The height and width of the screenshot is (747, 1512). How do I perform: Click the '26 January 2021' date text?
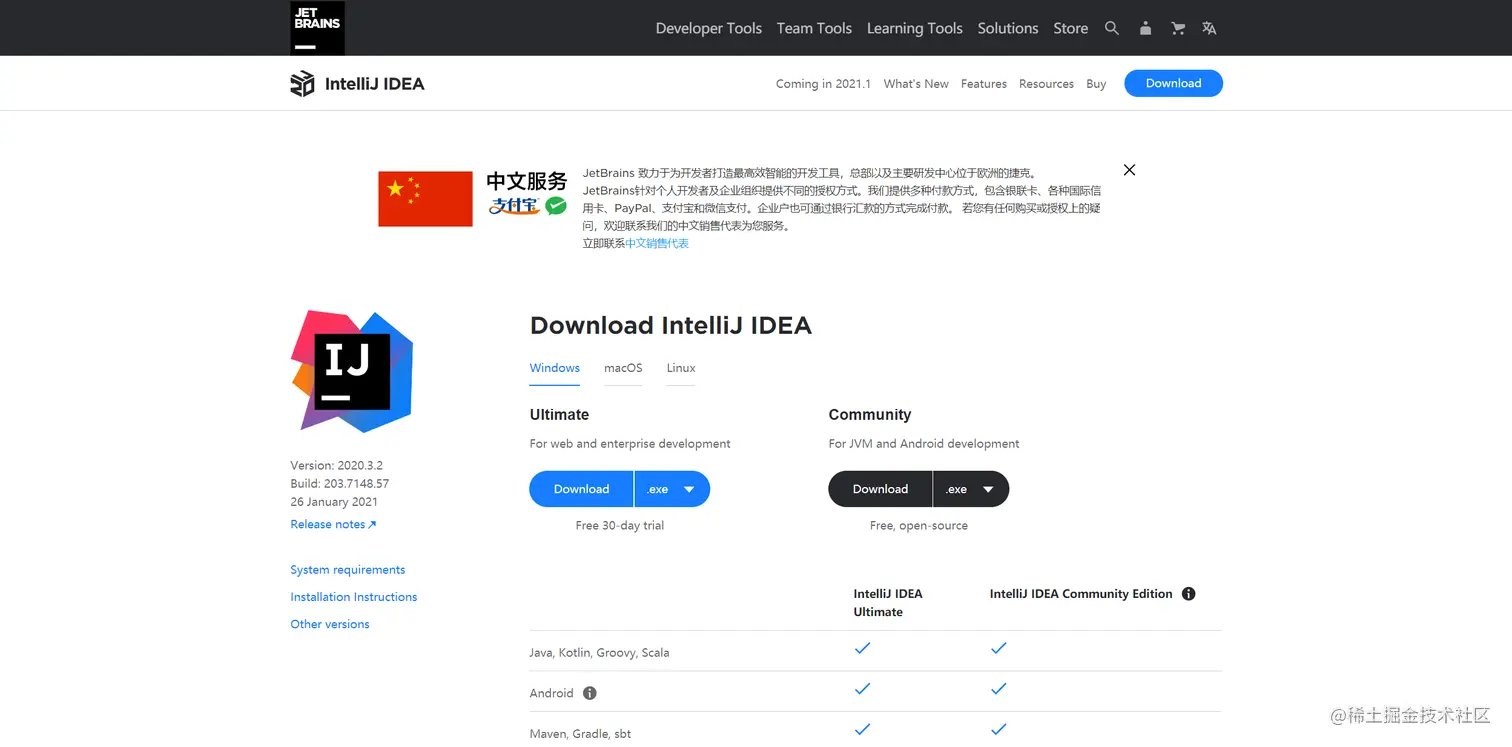(x=334, y=502)
